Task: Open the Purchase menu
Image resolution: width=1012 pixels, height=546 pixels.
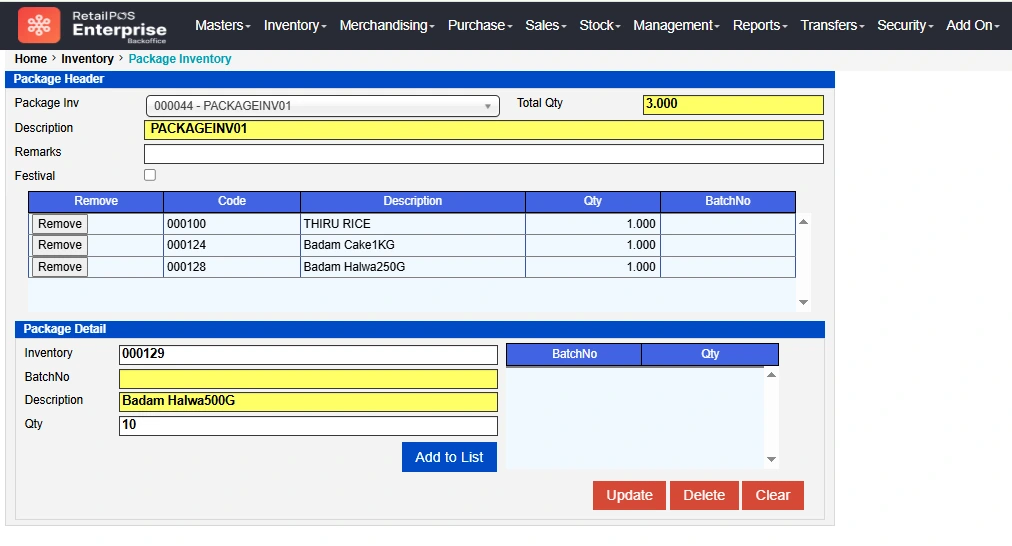Action: click(x=480, y=25)
